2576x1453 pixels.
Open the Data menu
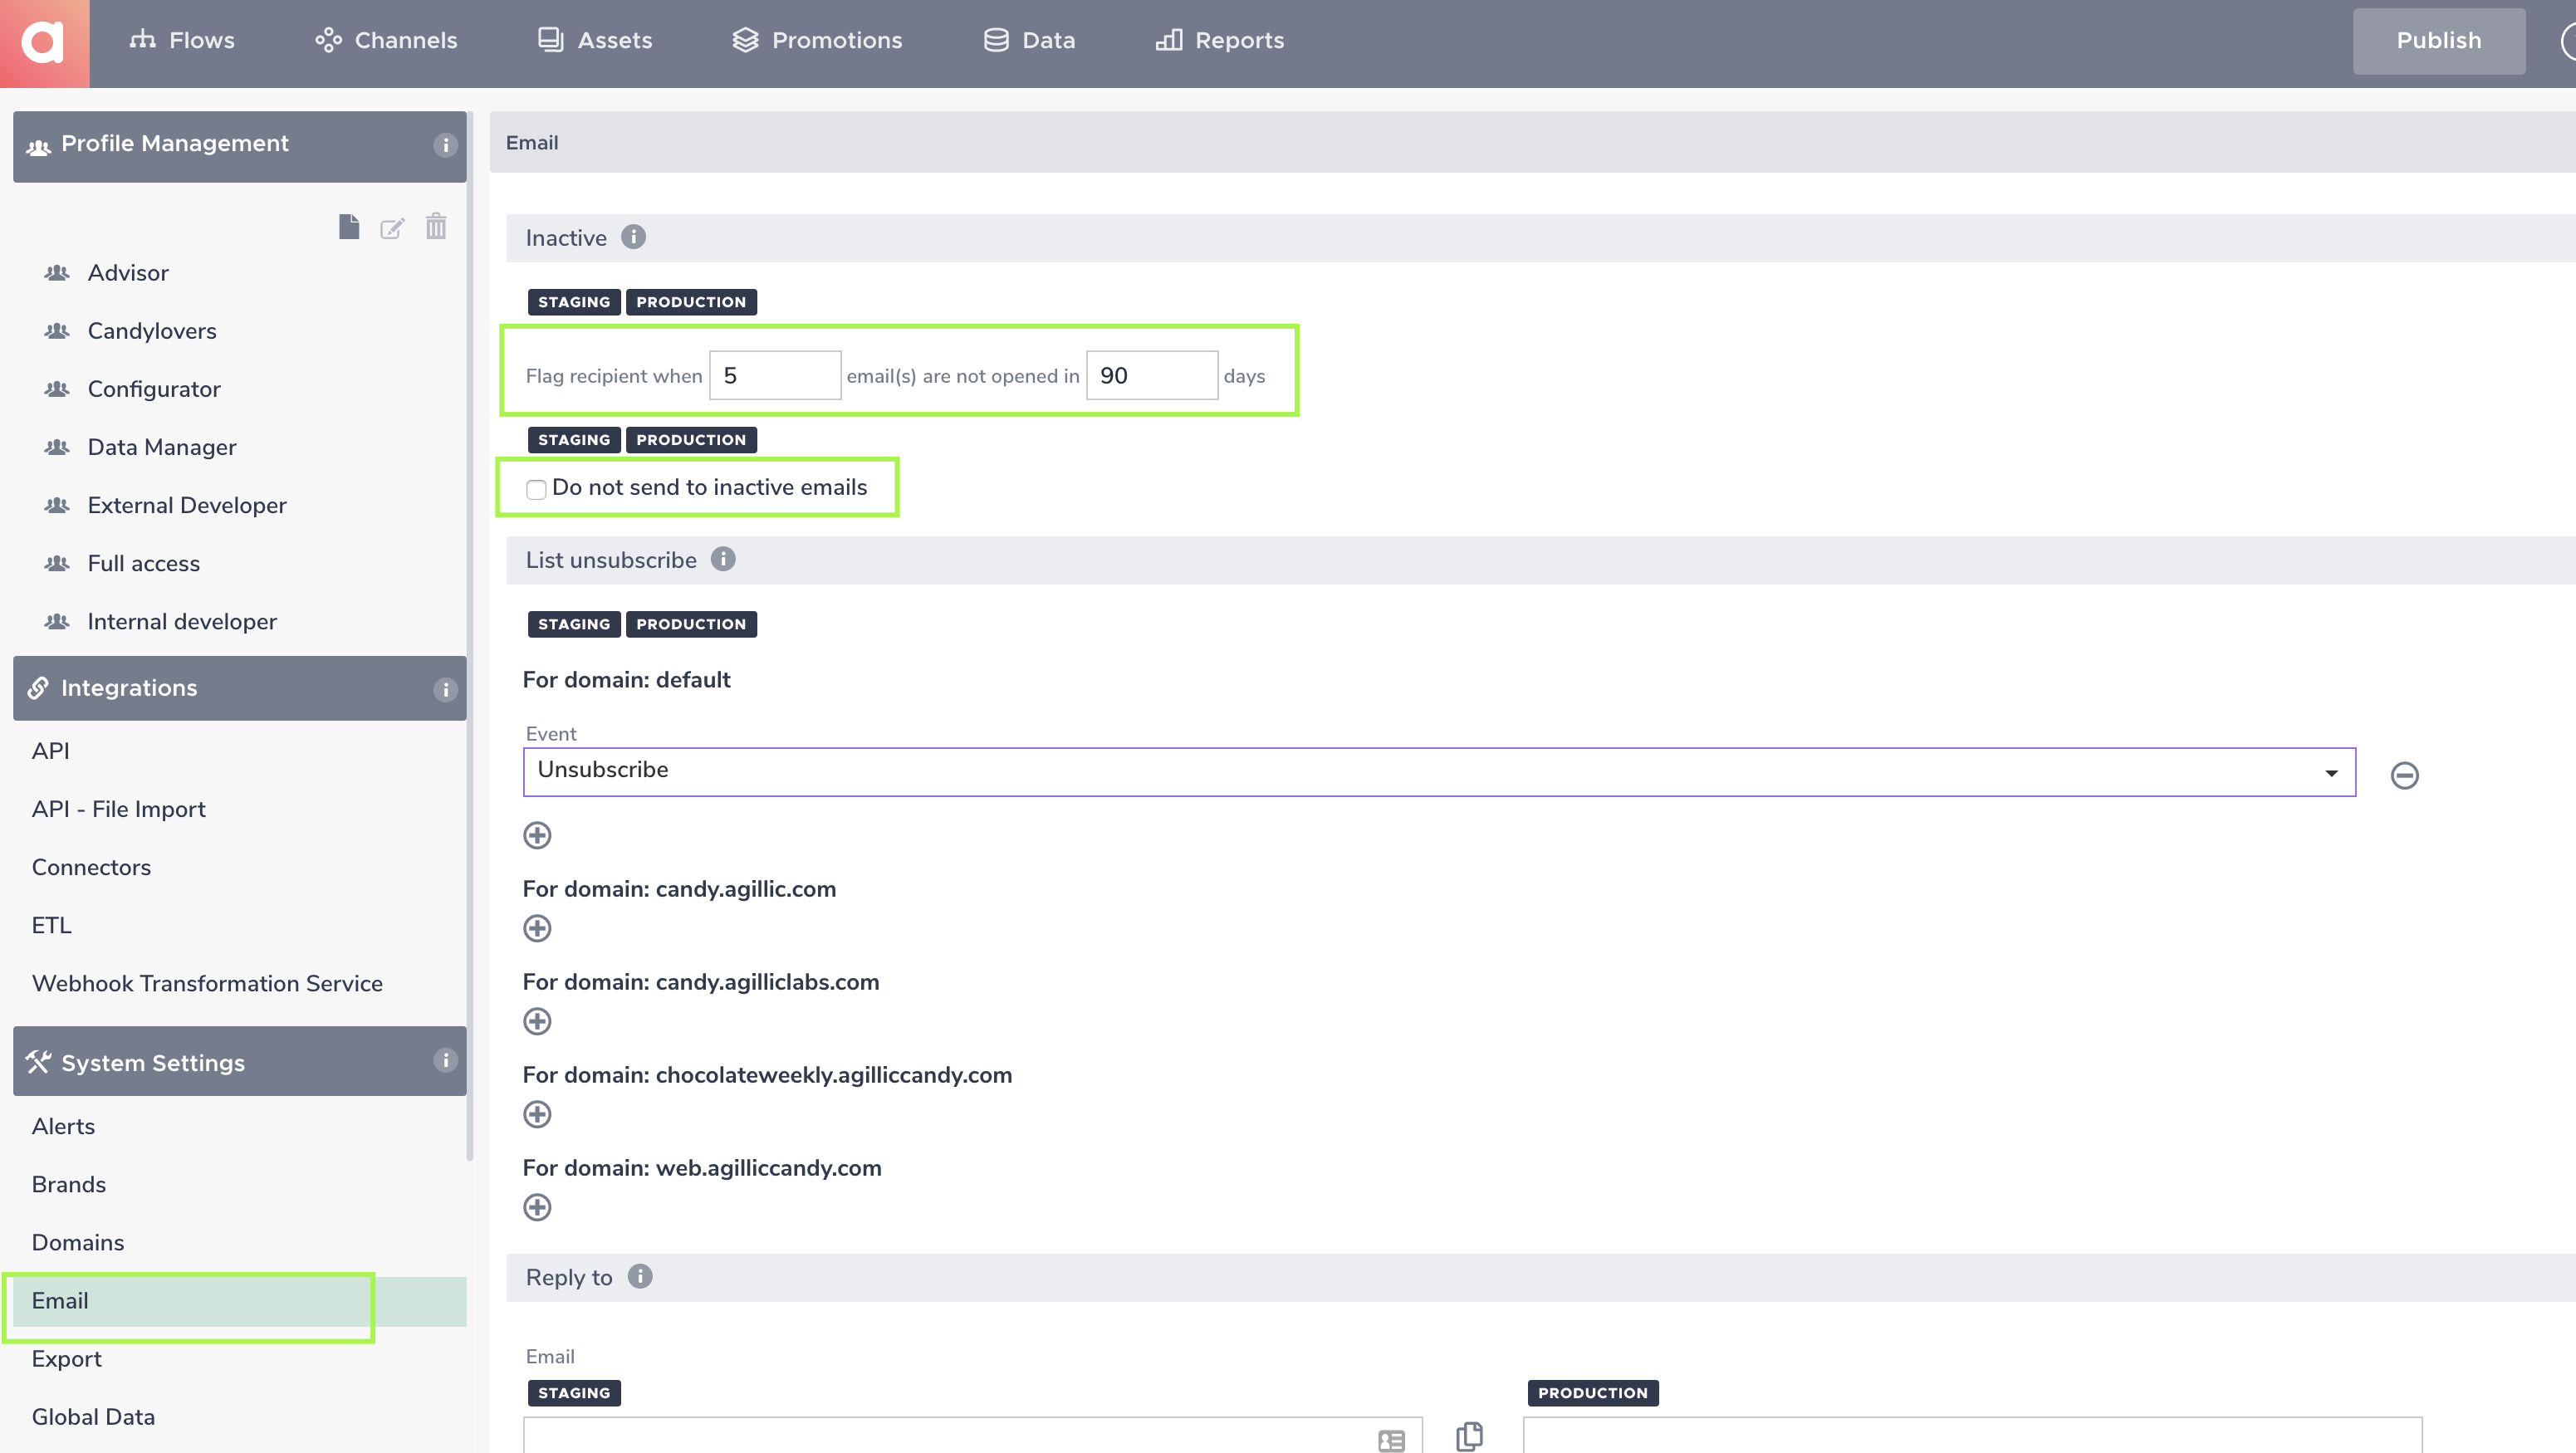click(x=1030, y=41)
